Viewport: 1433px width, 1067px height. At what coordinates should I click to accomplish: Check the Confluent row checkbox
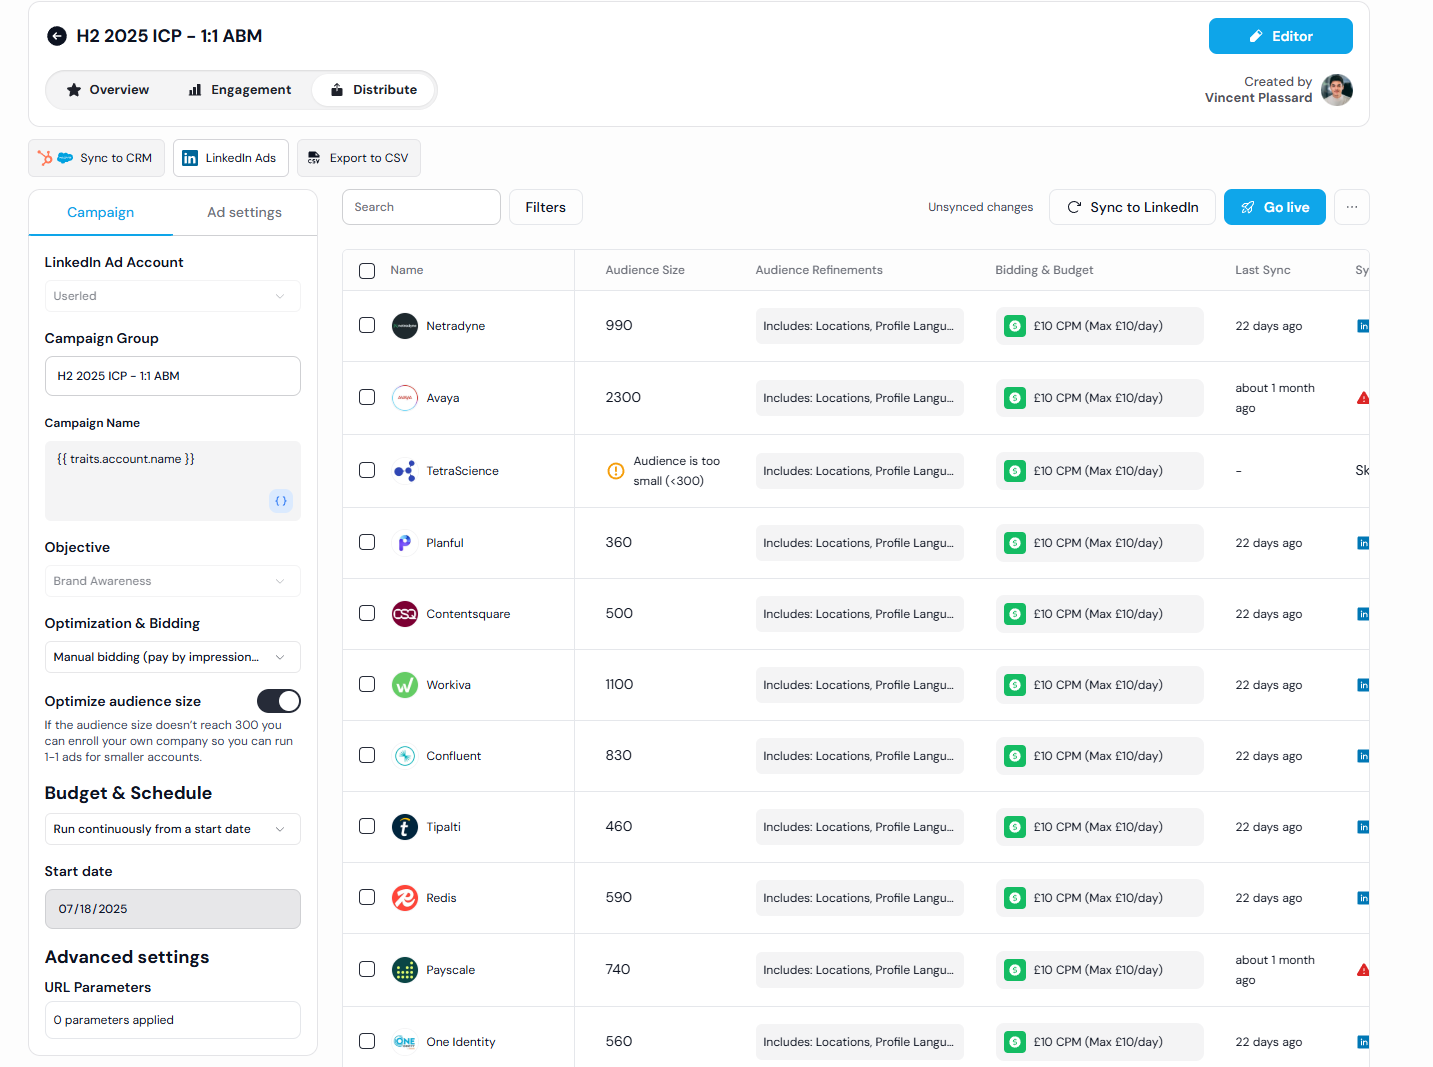click(367, 755)
